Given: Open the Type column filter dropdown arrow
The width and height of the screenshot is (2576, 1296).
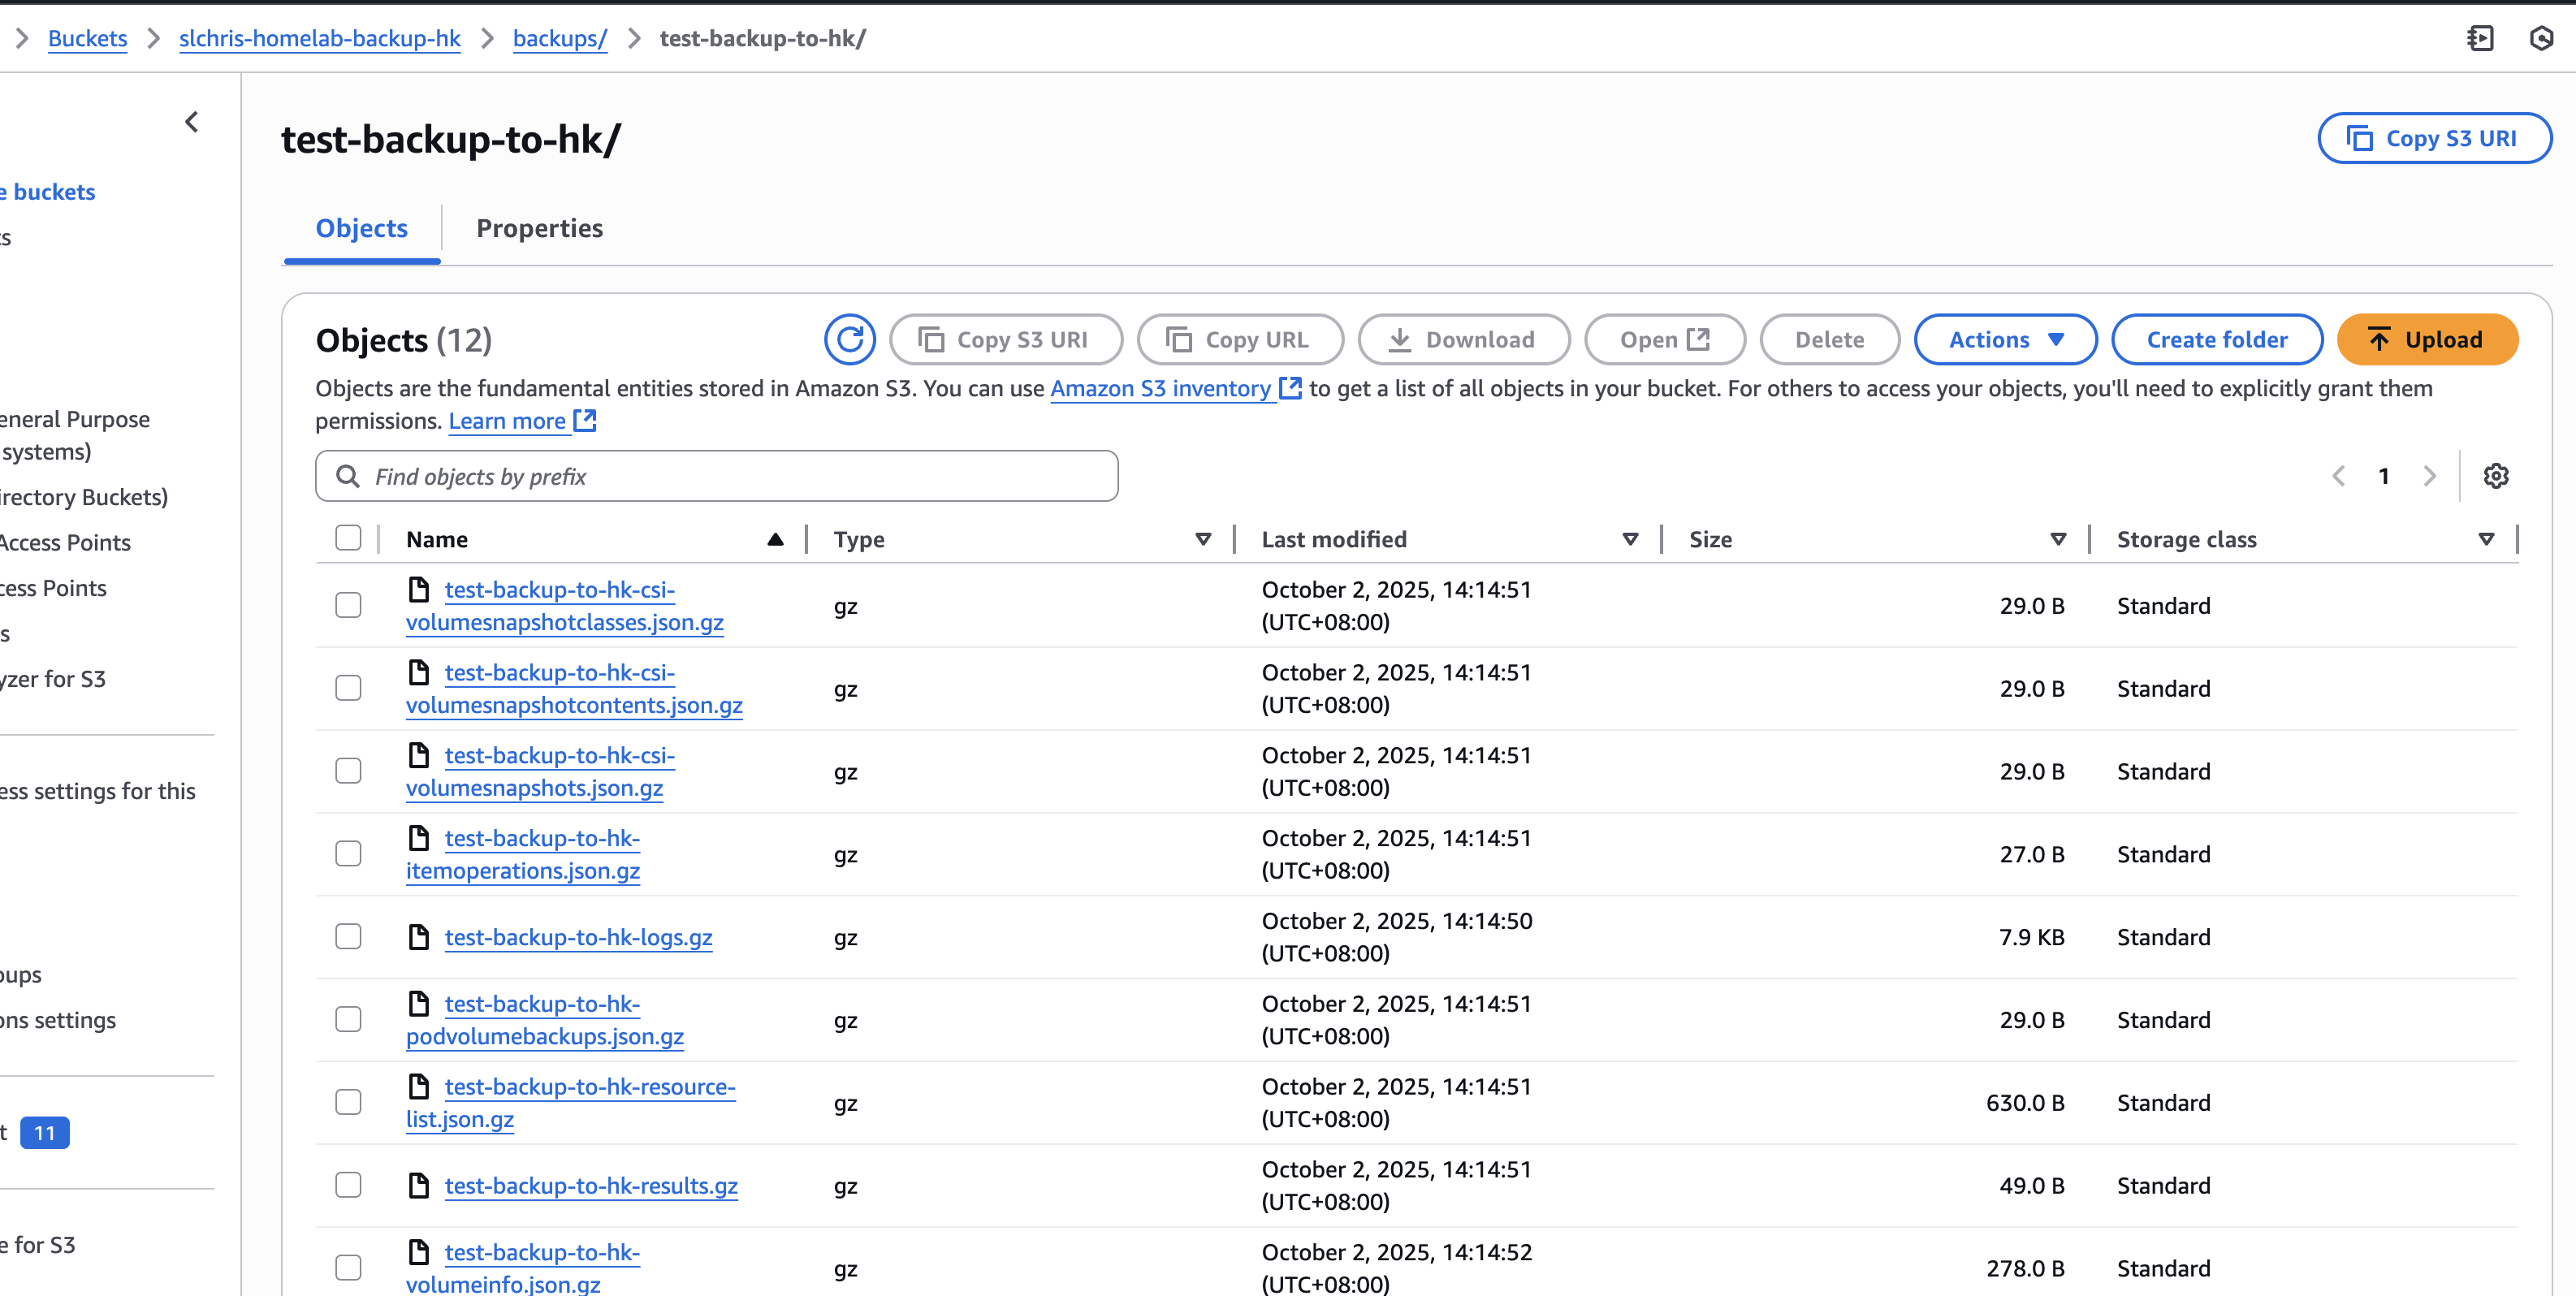Looking at the screenshot, I should click(1203, 539).
